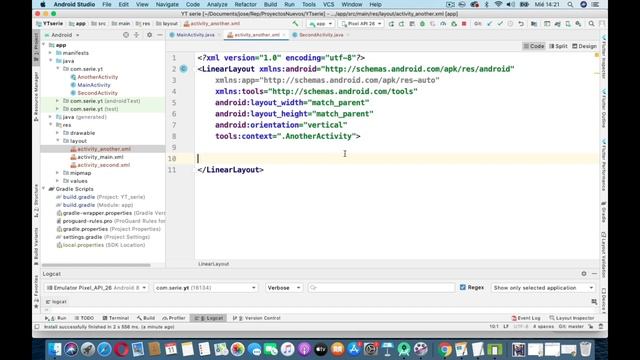Click the Run tool window button
This screenshot has height=360, width=640.
click(56, 318)
